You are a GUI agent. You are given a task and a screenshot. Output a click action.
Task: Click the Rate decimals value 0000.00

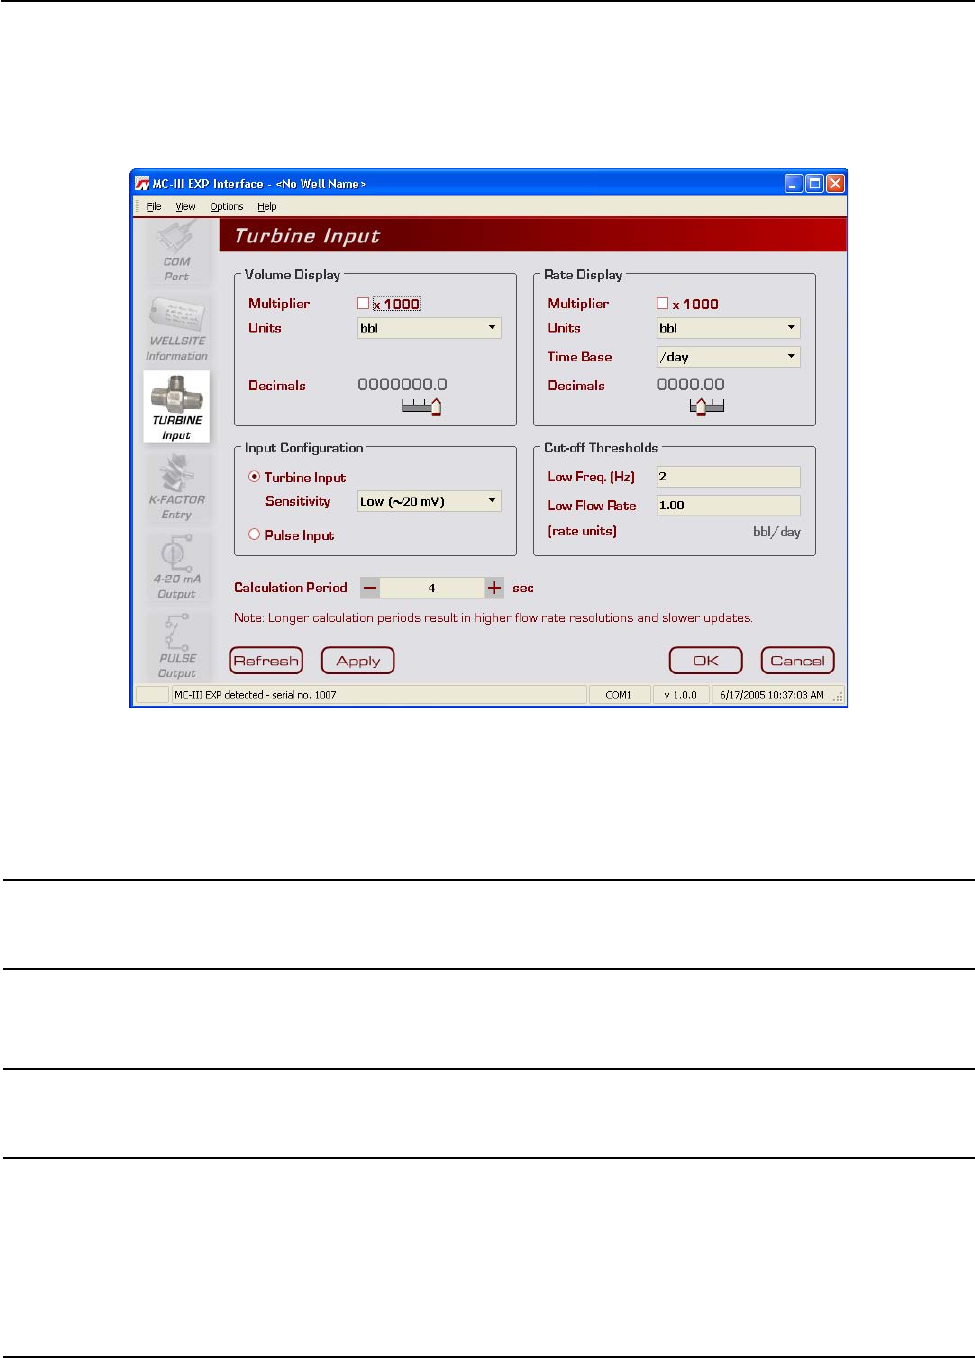click(690, 384)
